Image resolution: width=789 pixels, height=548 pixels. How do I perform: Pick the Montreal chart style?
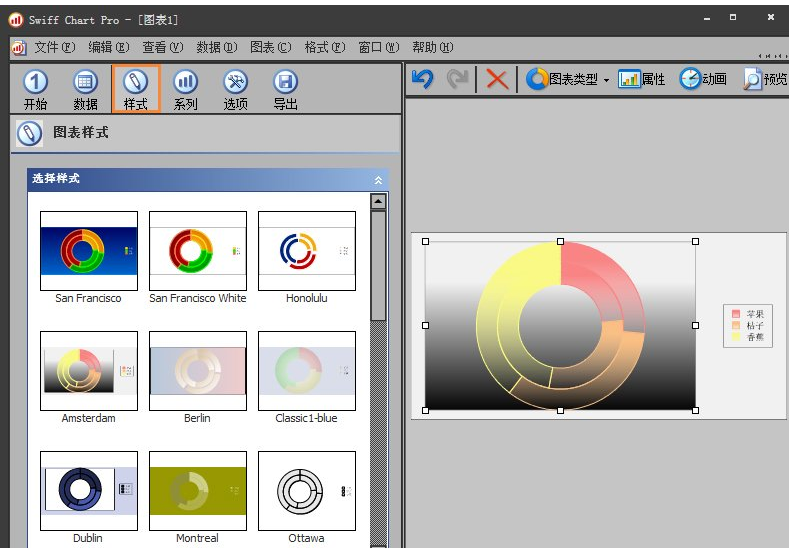point(197,491)
